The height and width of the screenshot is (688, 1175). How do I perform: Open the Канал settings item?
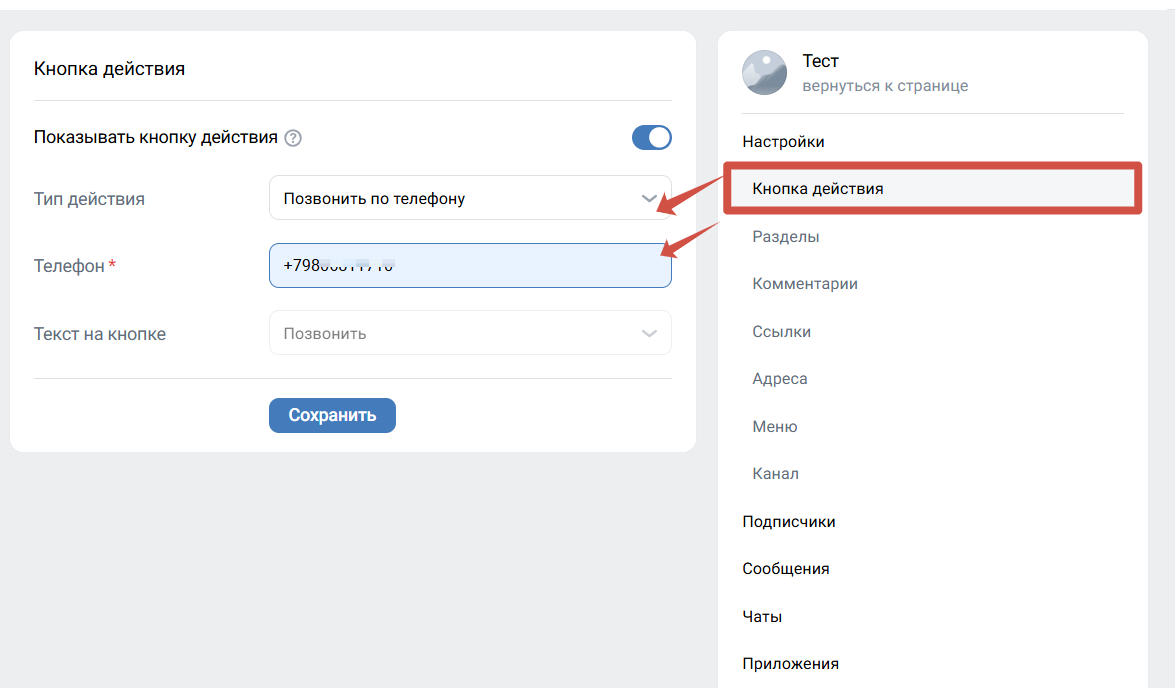coord(776,474)
